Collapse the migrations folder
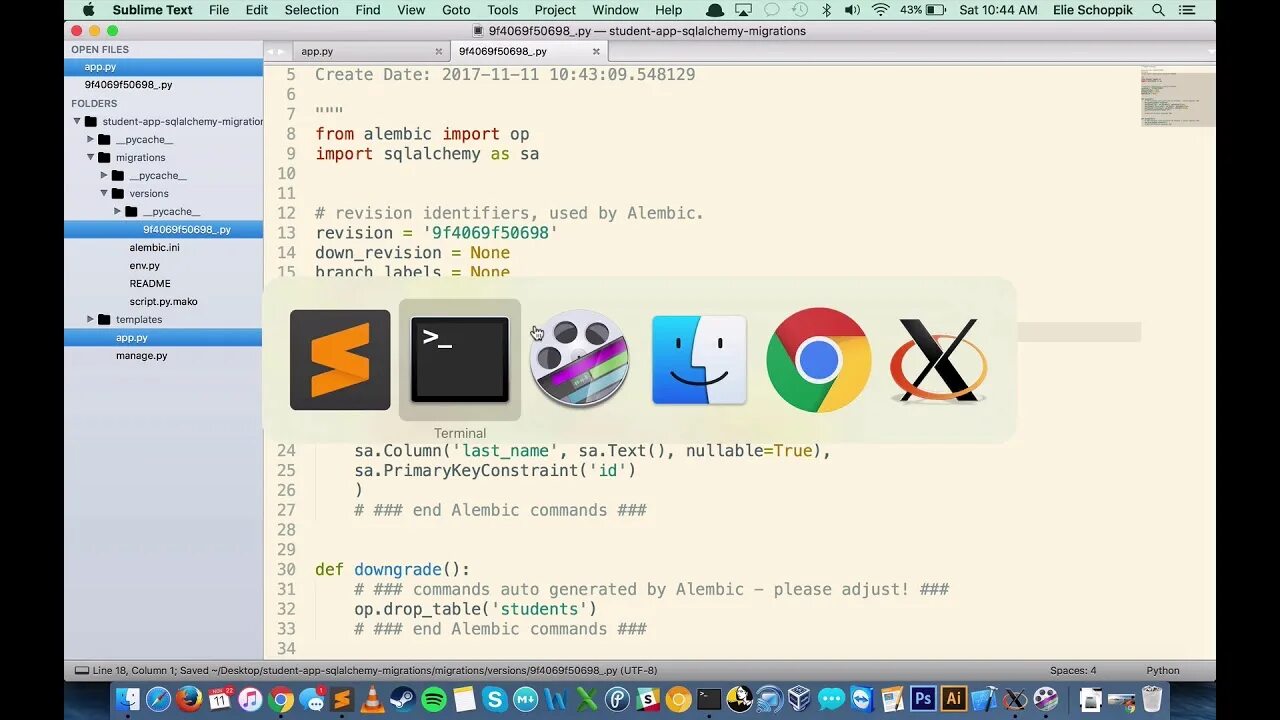This screenshot has width=1280, height=720. (x=91, y=157)
